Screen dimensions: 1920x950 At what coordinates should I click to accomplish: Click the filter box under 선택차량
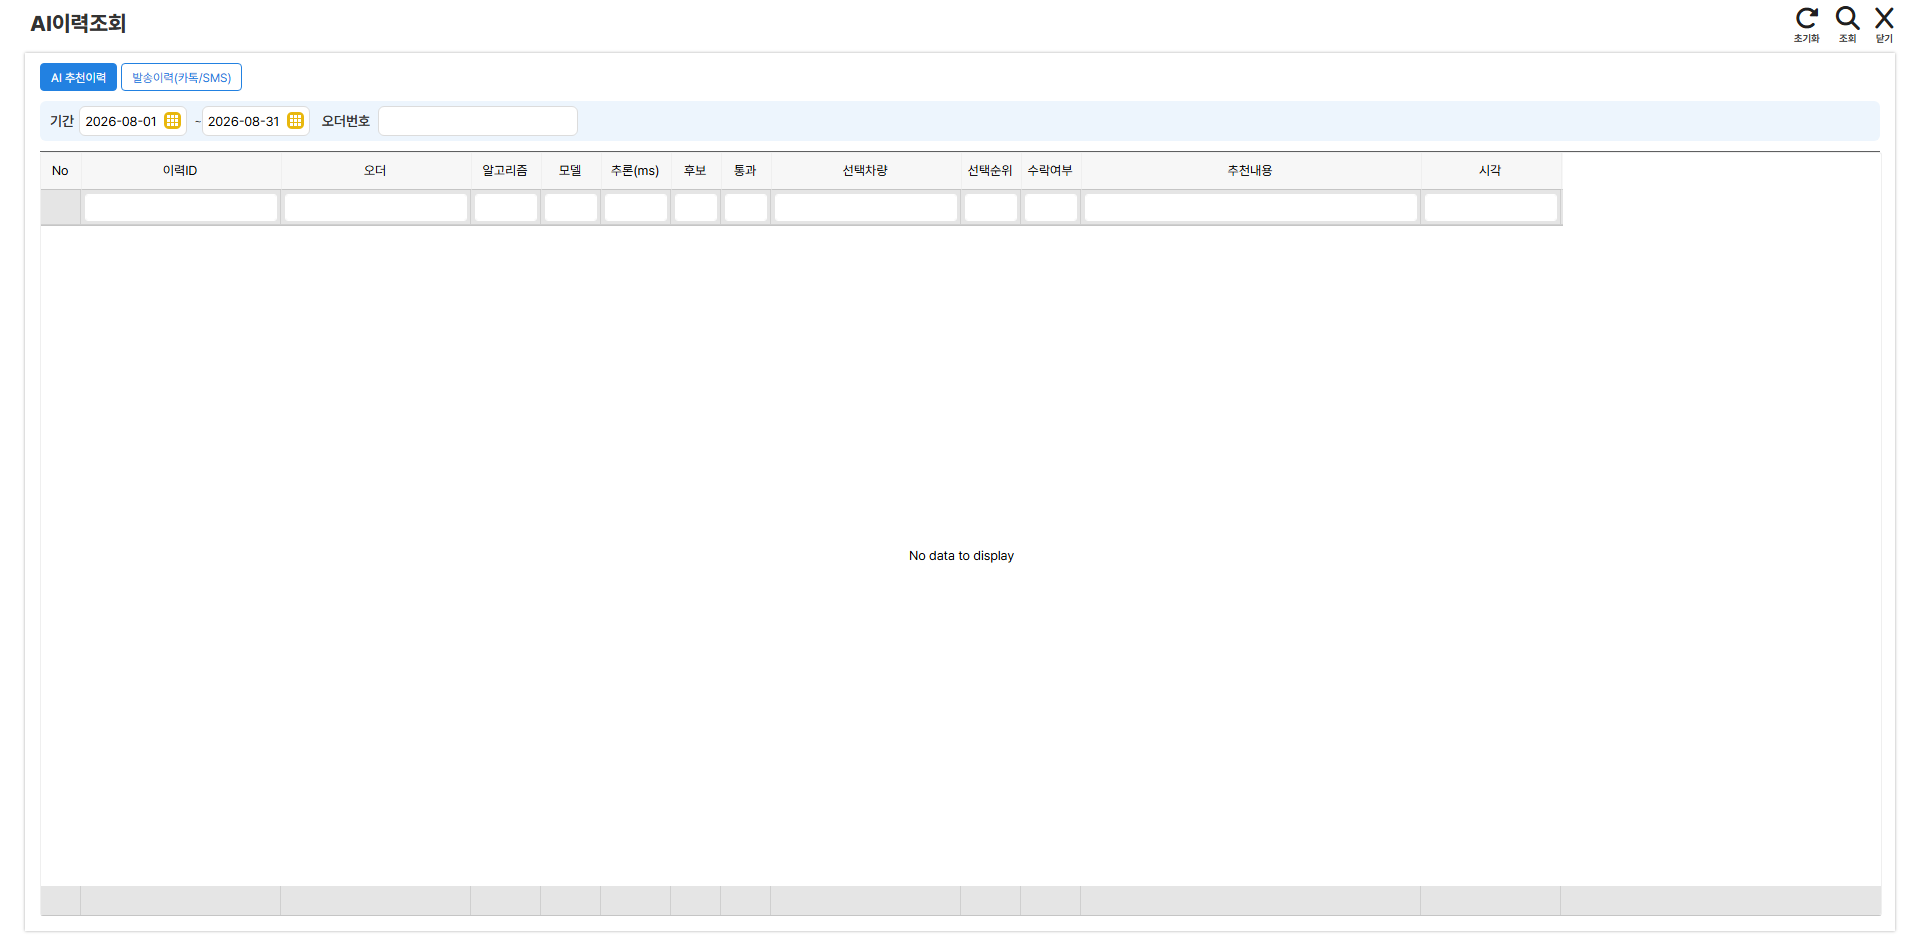tap(865, 207)
